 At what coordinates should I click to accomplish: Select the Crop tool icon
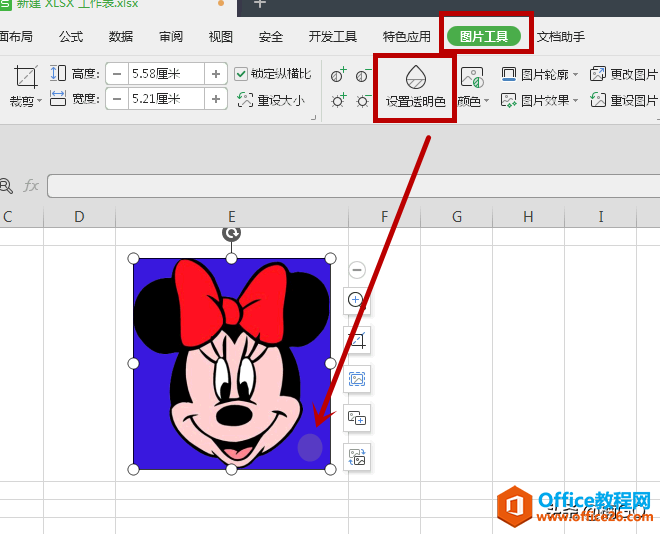pos(26,77)
